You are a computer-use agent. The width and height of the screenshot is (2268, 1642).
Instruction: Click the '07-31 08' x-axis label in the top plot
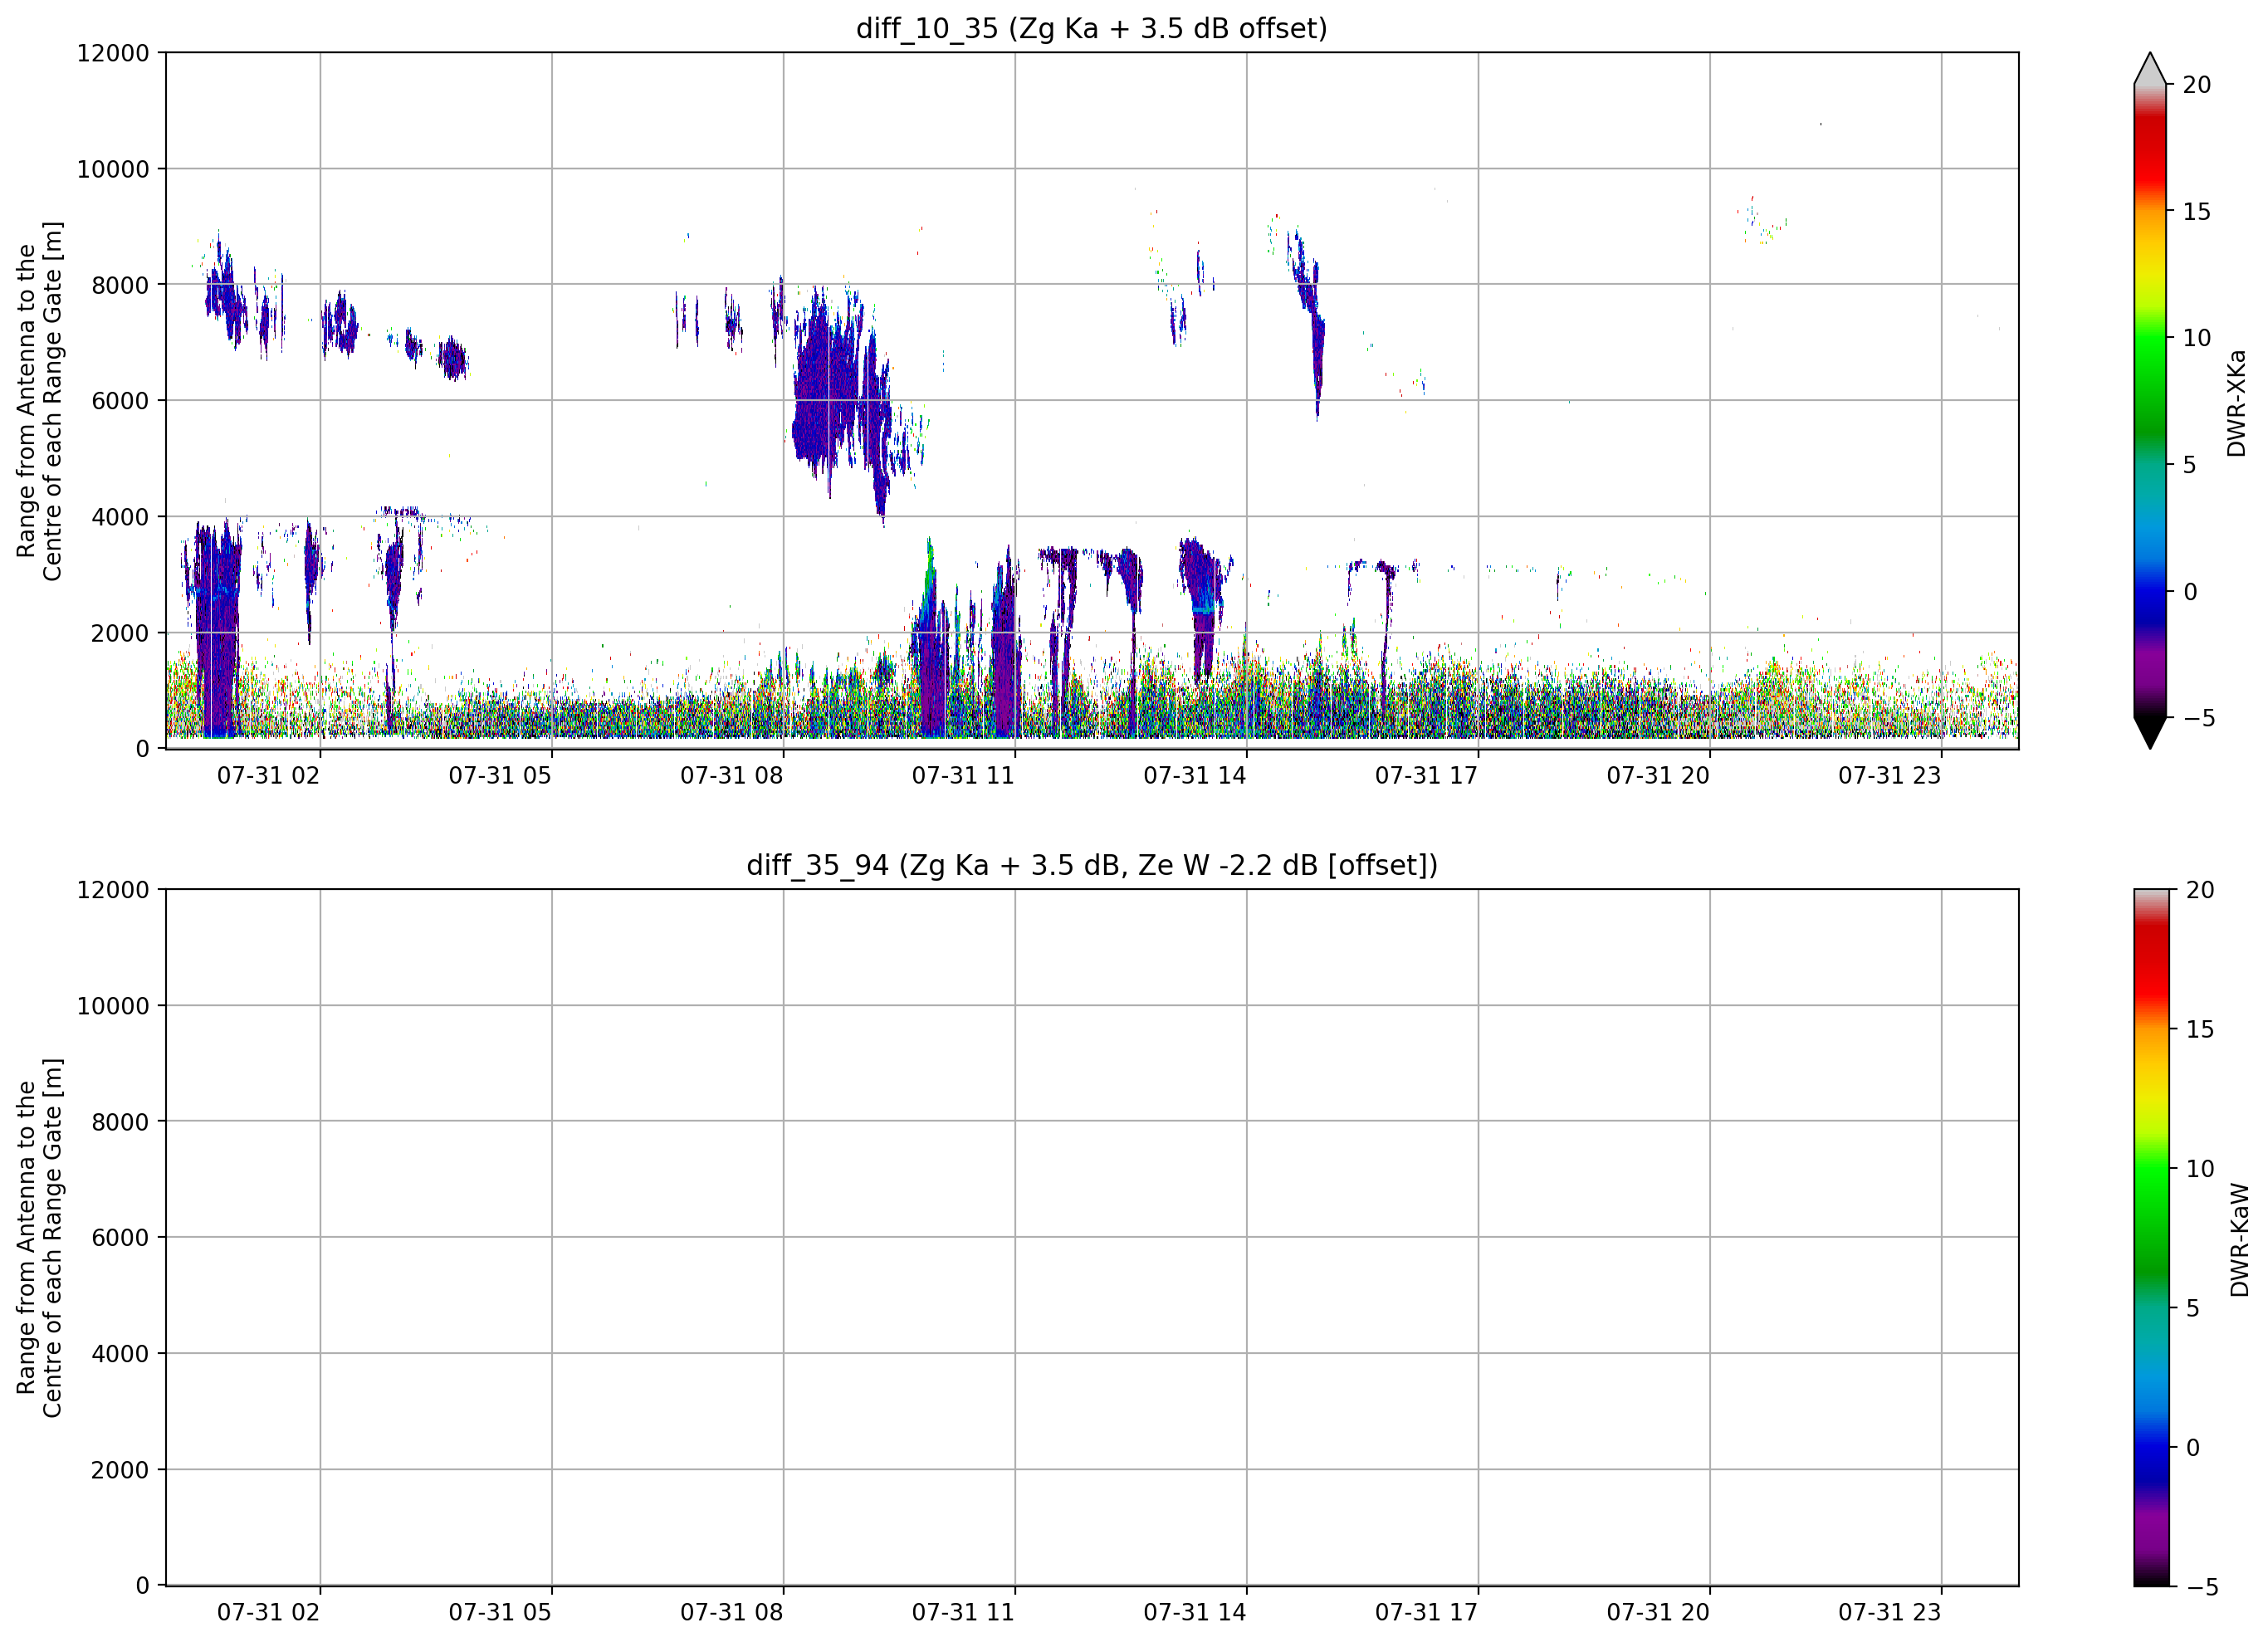click(x=731, y=776)
